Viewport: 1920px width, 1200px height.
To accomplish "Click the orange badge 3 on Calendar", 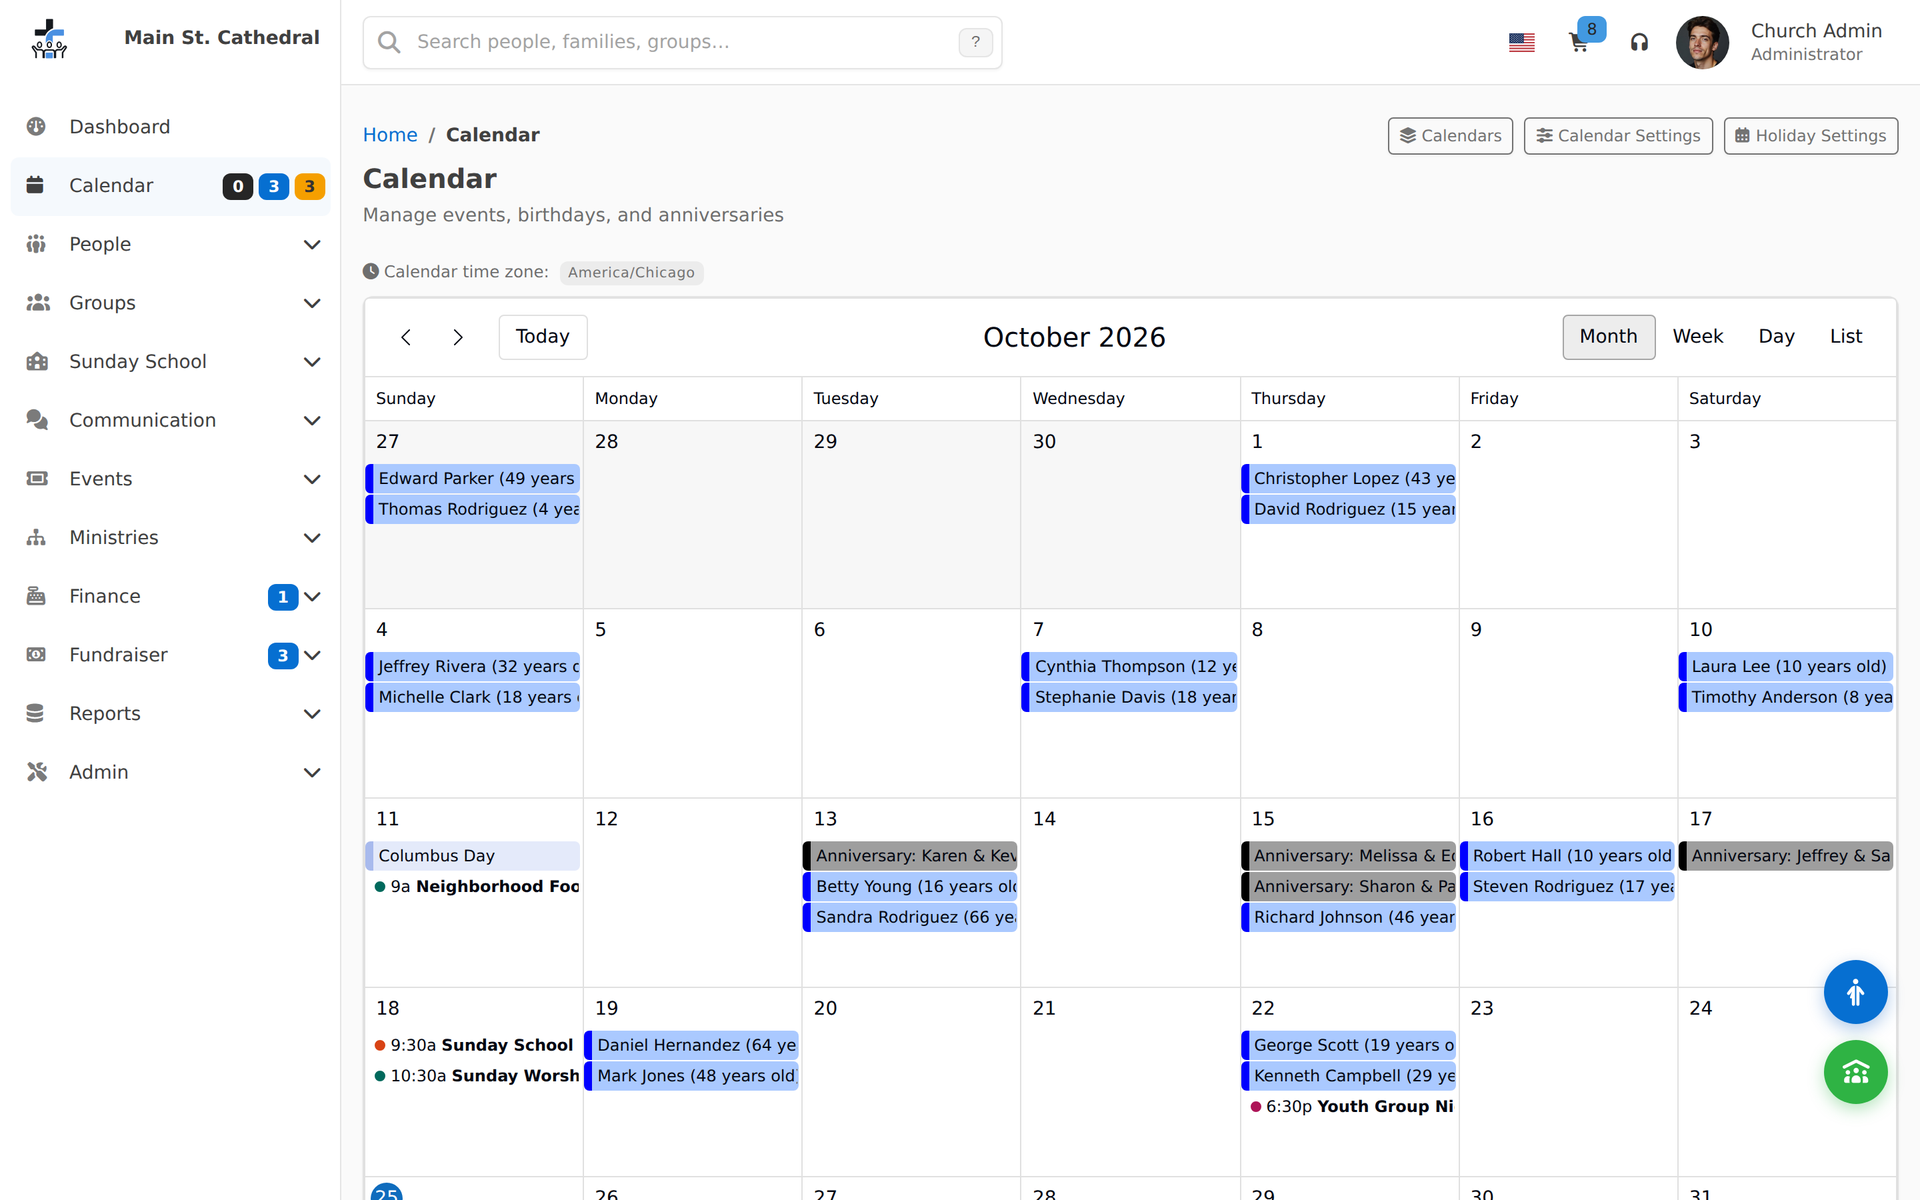I will [x=309, y=186].
